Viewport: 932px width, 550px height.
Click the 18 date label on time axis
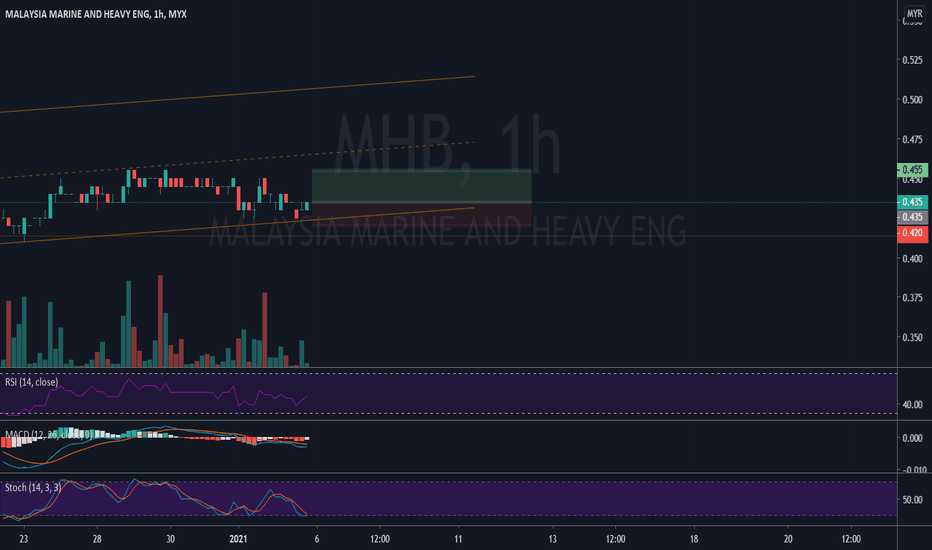[694, 539]
